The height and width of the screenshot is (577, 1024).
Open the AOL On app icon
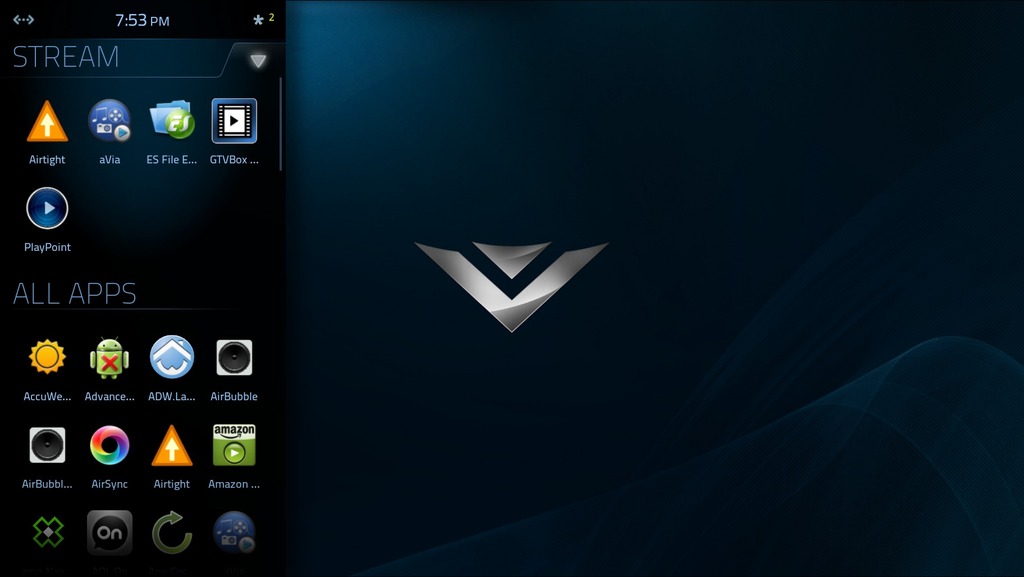point(110,533)
